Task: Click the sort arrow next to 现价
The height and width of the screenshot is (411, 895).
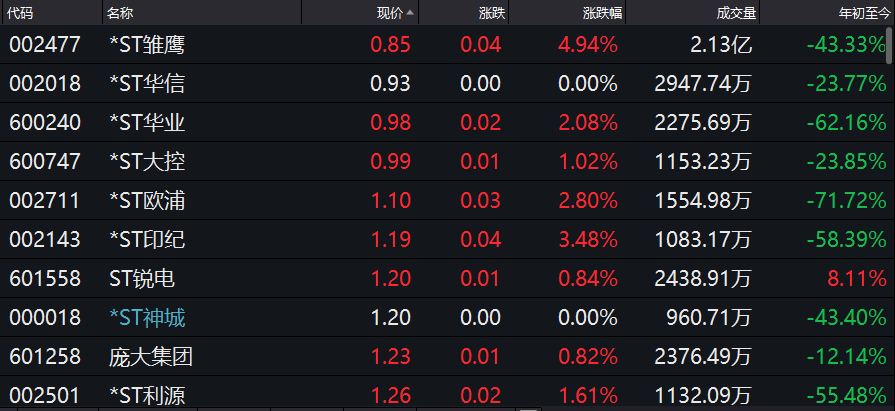Action: coord(410,13)
